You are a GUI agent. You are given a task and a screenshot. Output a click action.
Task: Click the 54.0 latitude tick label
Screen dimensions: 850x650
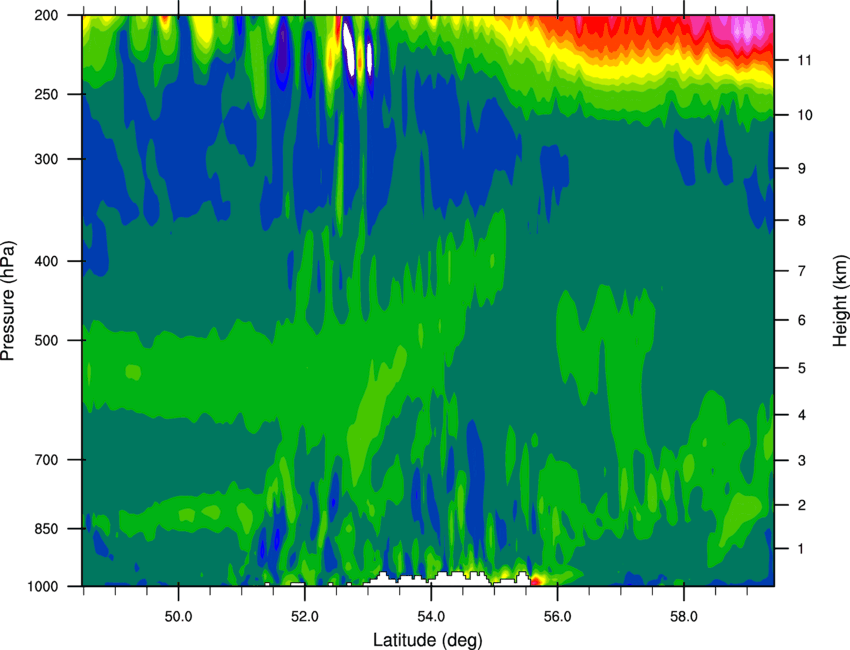431,617
